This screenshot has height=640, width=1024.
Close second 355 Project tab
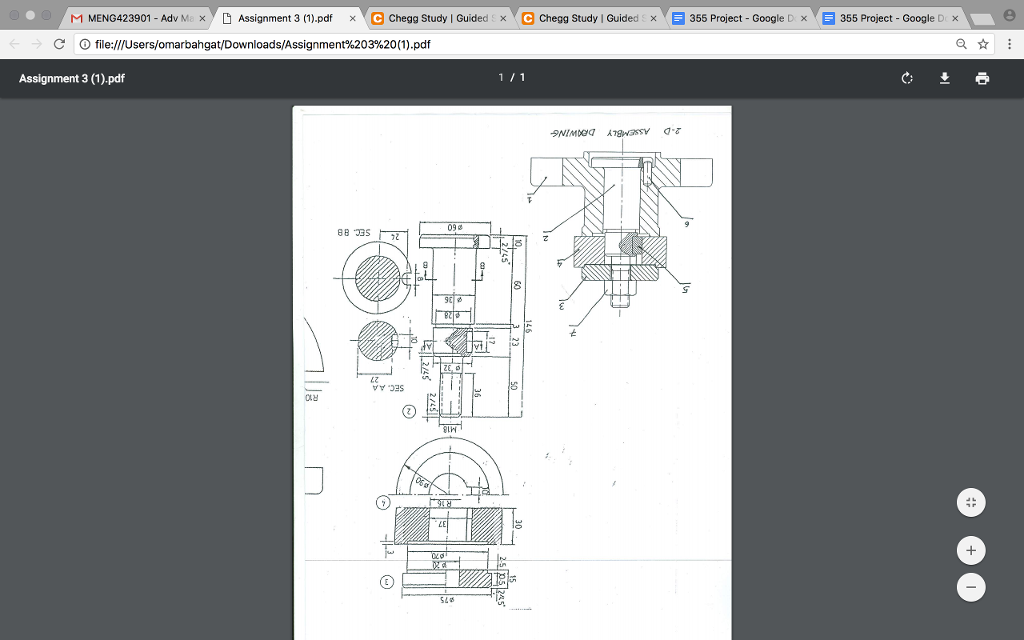coord(955,18)
